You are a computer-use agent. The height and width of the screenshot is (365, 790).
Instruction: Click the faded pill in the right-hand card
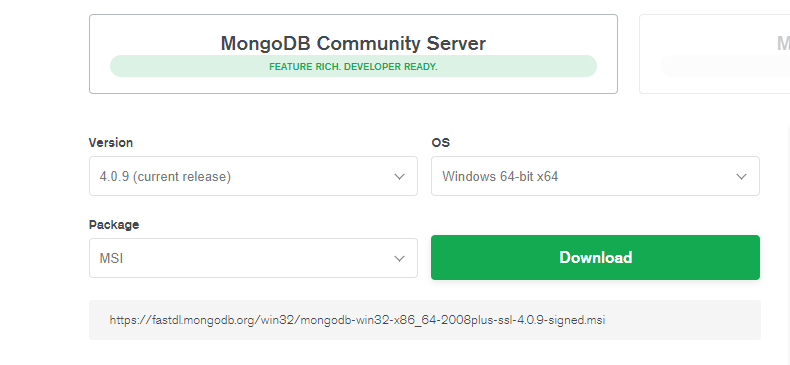pos(725,66)
